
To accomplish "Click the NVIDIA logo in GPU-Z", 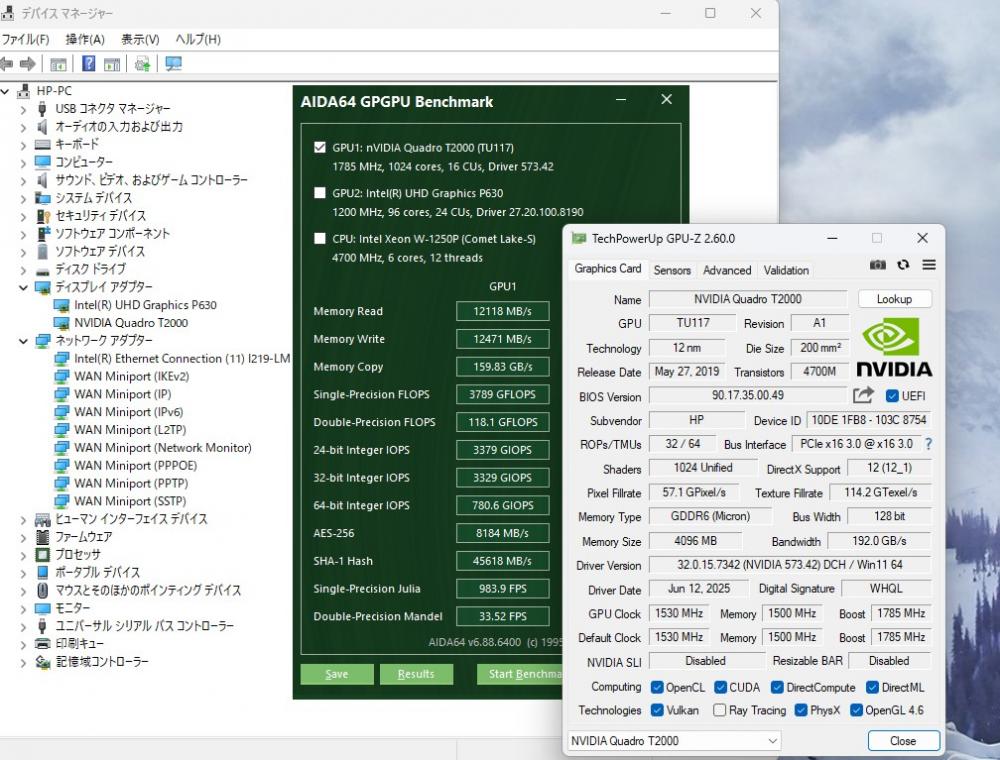I will (x=894, y=348).
